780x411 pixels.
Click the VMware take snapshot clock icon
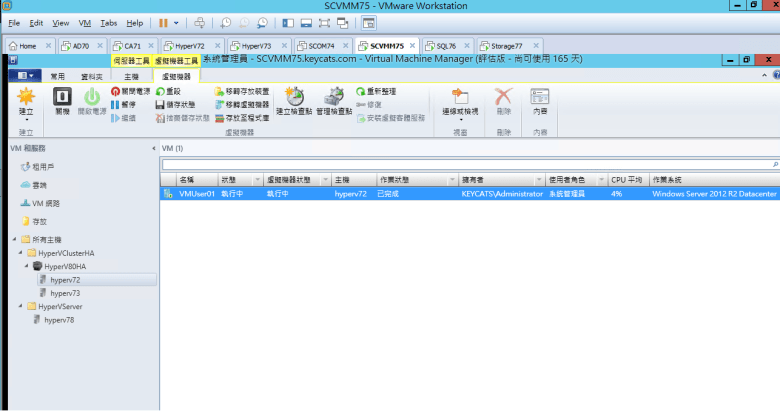tap(226, 22)
